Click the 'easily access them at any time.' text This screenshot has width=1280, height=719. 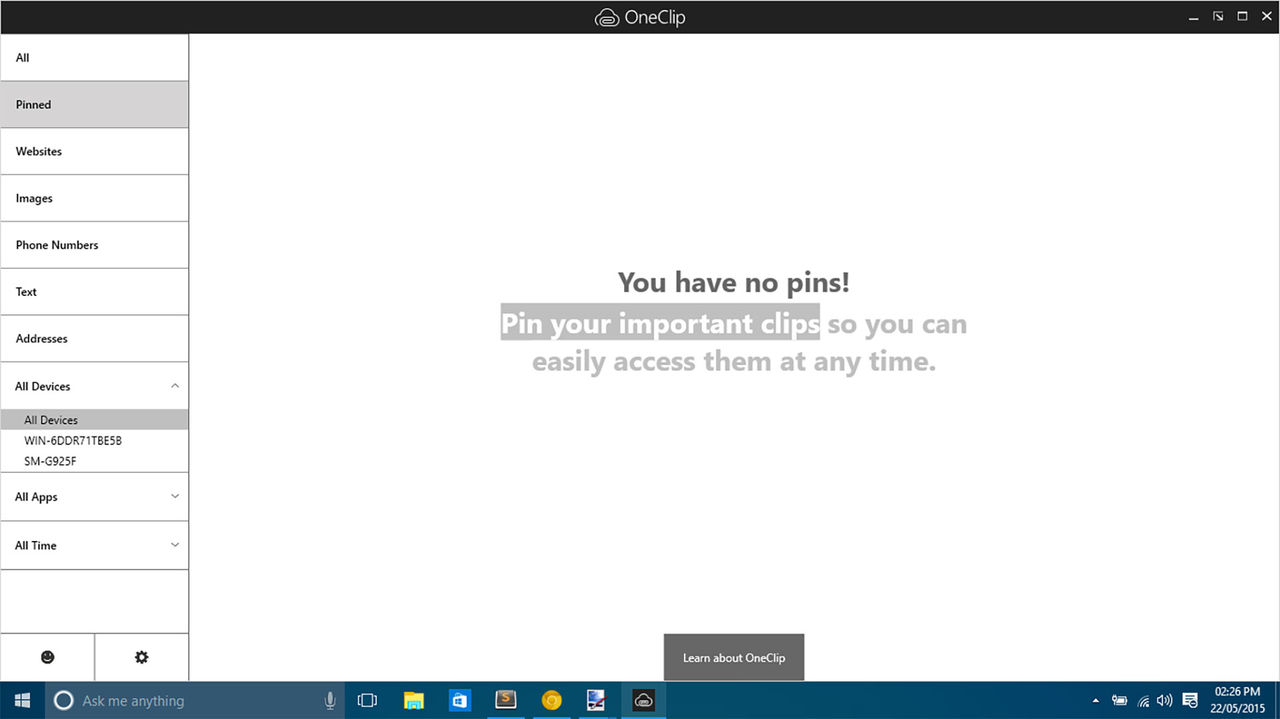coord(734,361)
